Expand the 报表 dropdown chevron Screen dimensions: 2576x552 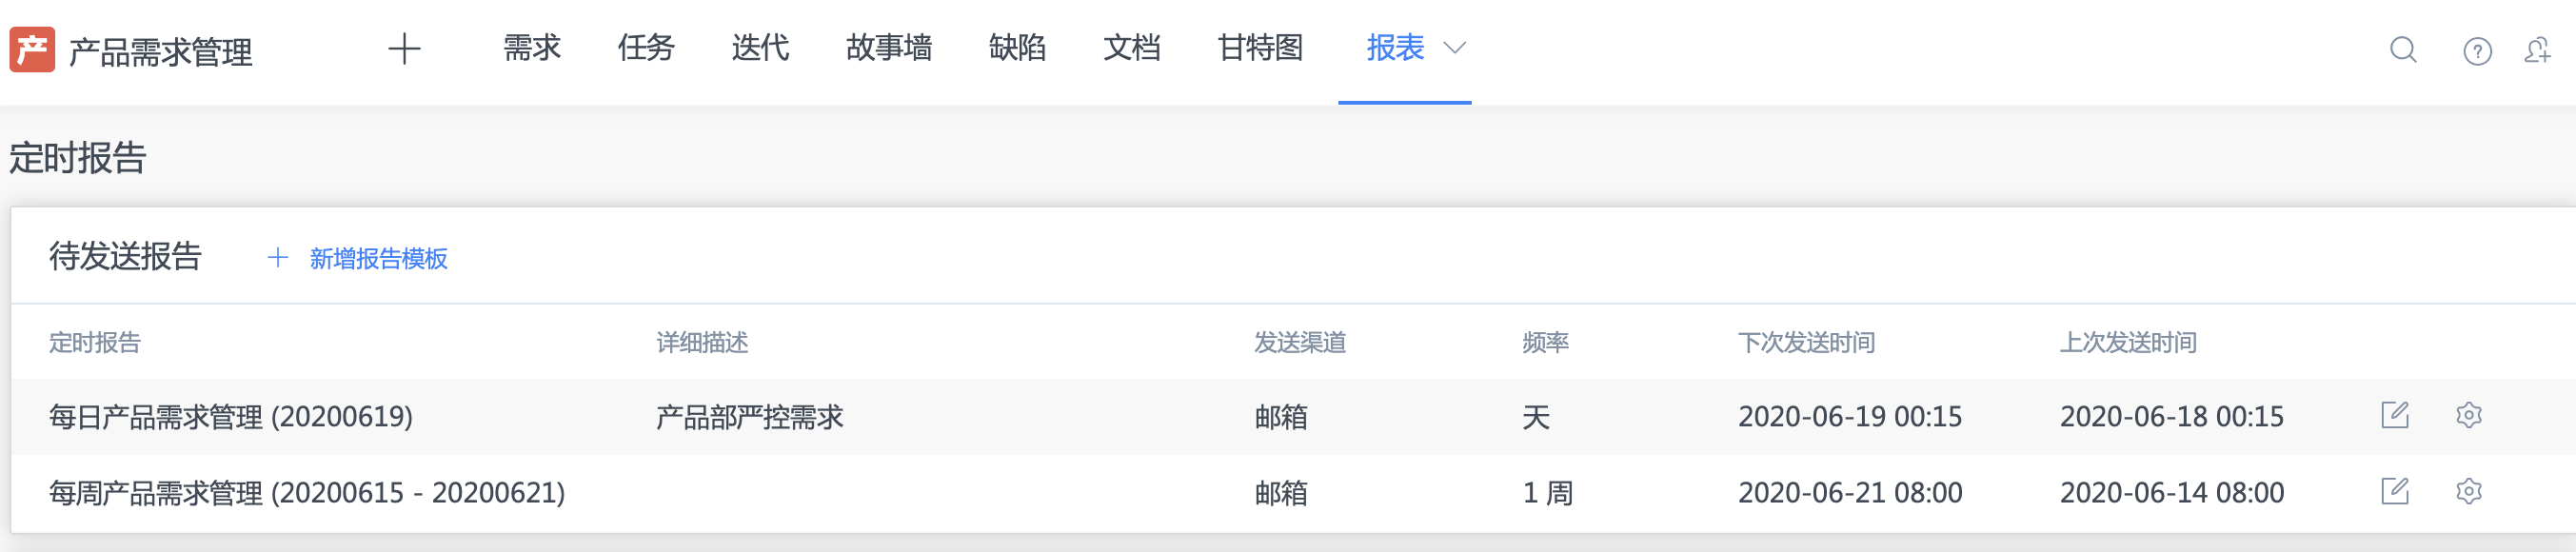(1454, 49)
